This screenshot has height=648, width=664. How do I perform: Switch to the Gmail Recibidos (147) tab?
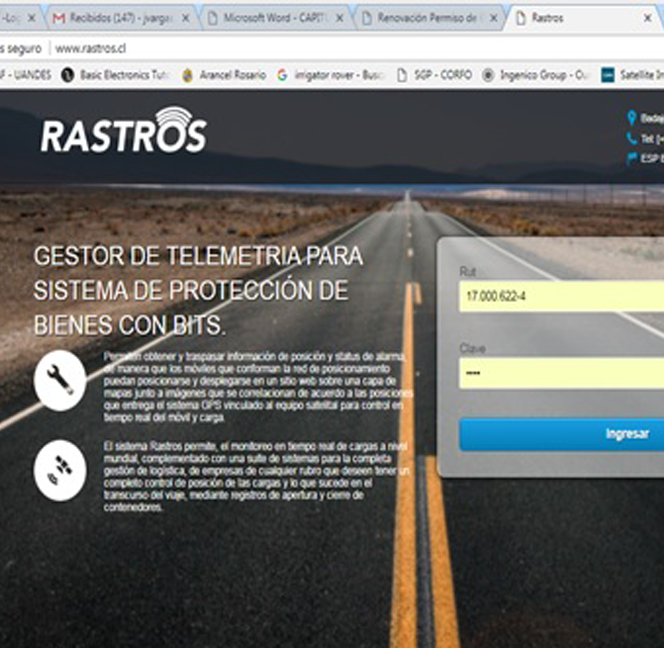pos(123,18)
